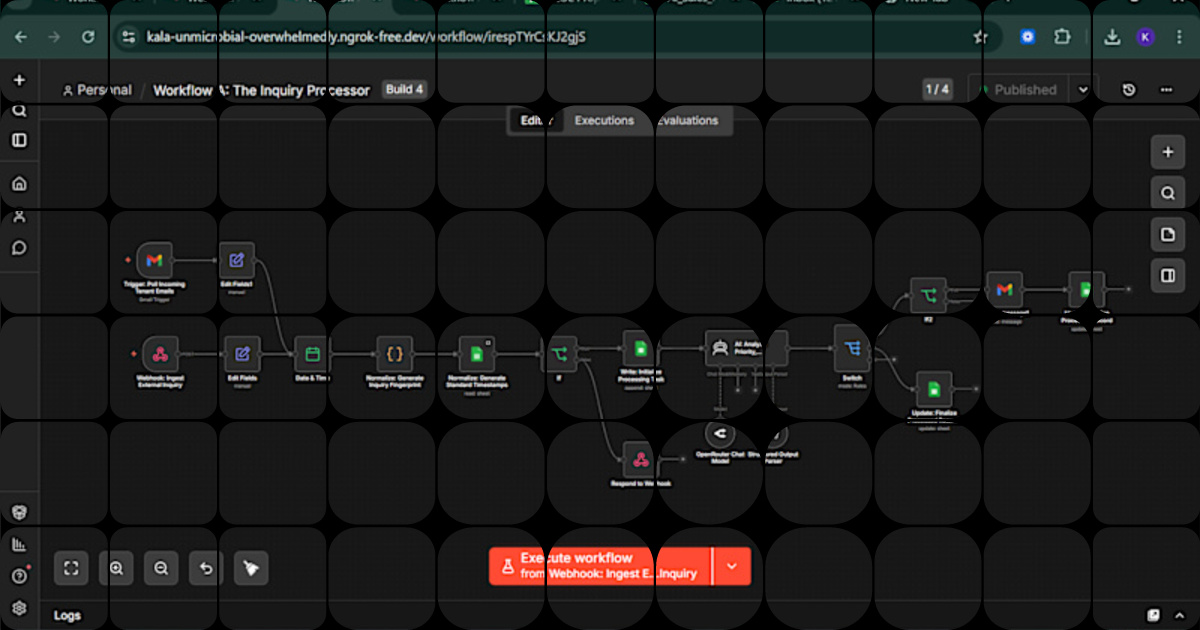This screenshot has height=630, width=1200.
Task: Click the Published button
Action: pyautogui.click(x=1019, y=90)
